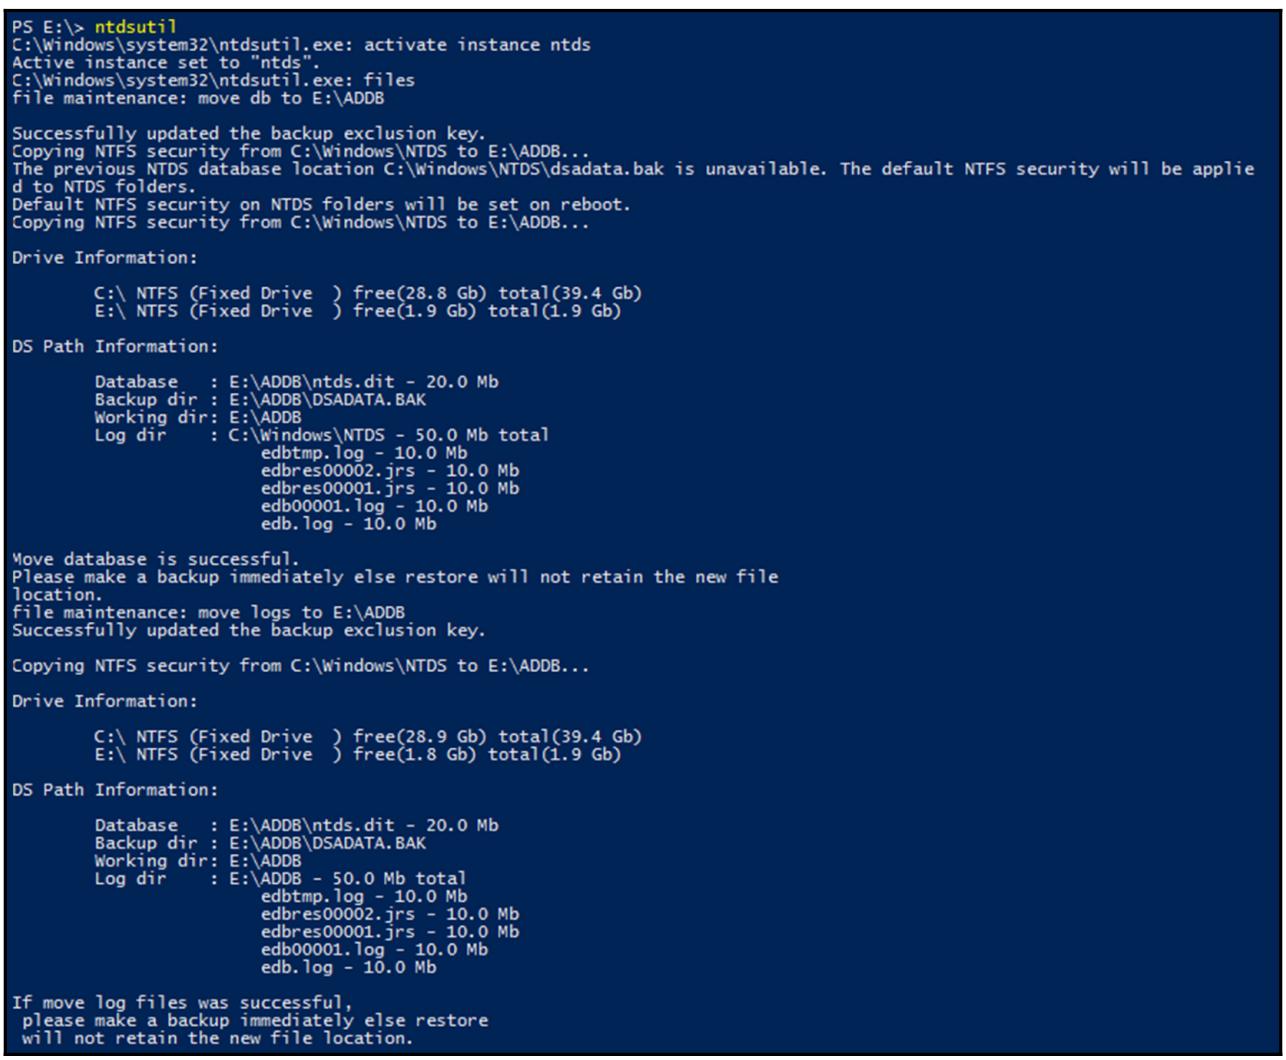
Task: Click the "Log dir : C:\Windows\NTDS" line
Action: (x=320, y=436)
